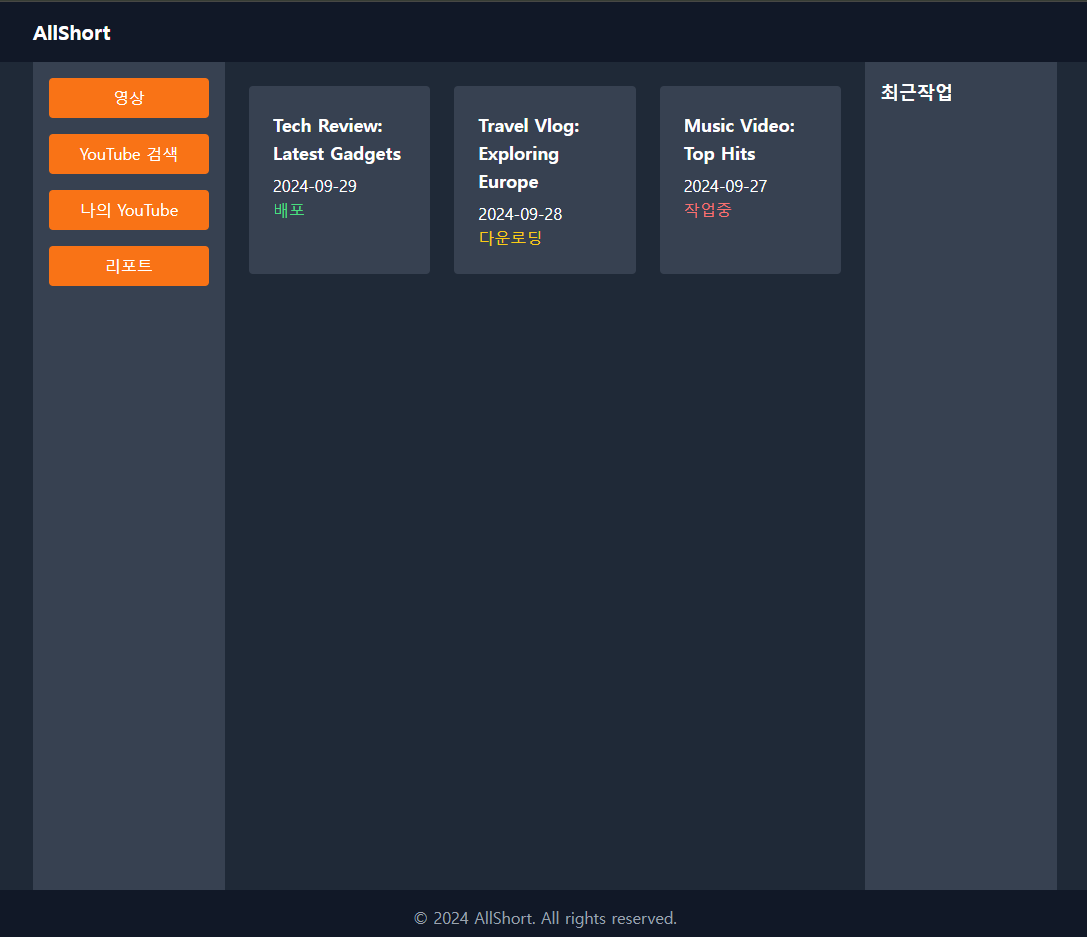The height and width of the screenshot is (937, 1087).
Task: Click the AllShort logo in the header
Action: coord(71,32)
